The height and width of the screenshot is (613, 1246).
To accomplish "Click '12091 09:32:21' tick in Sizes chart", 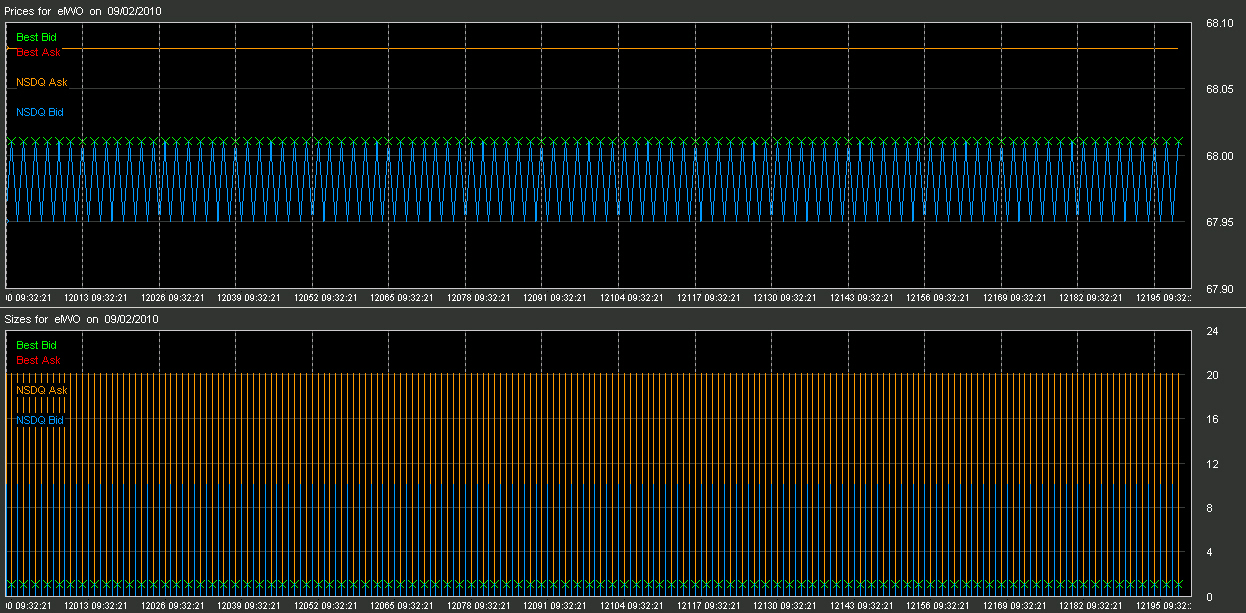I will click(556, 606).
